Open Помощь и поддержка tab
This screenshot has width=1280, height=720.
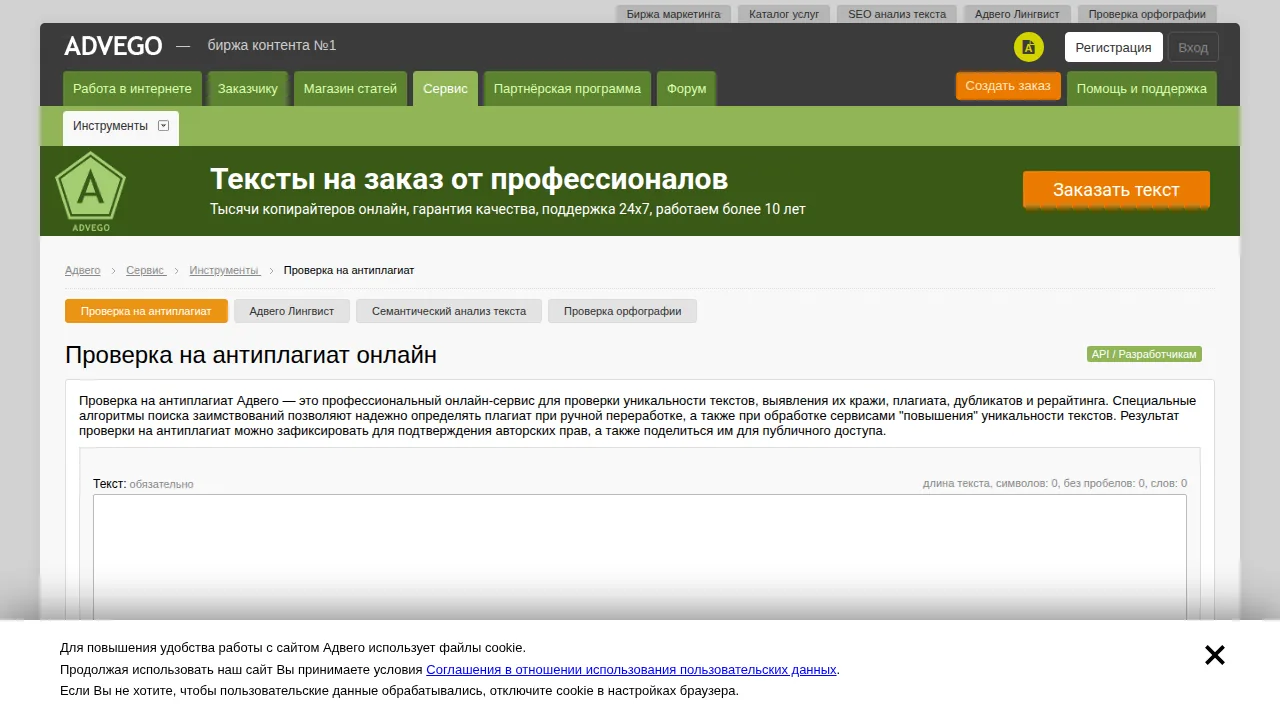(1142, 89)
